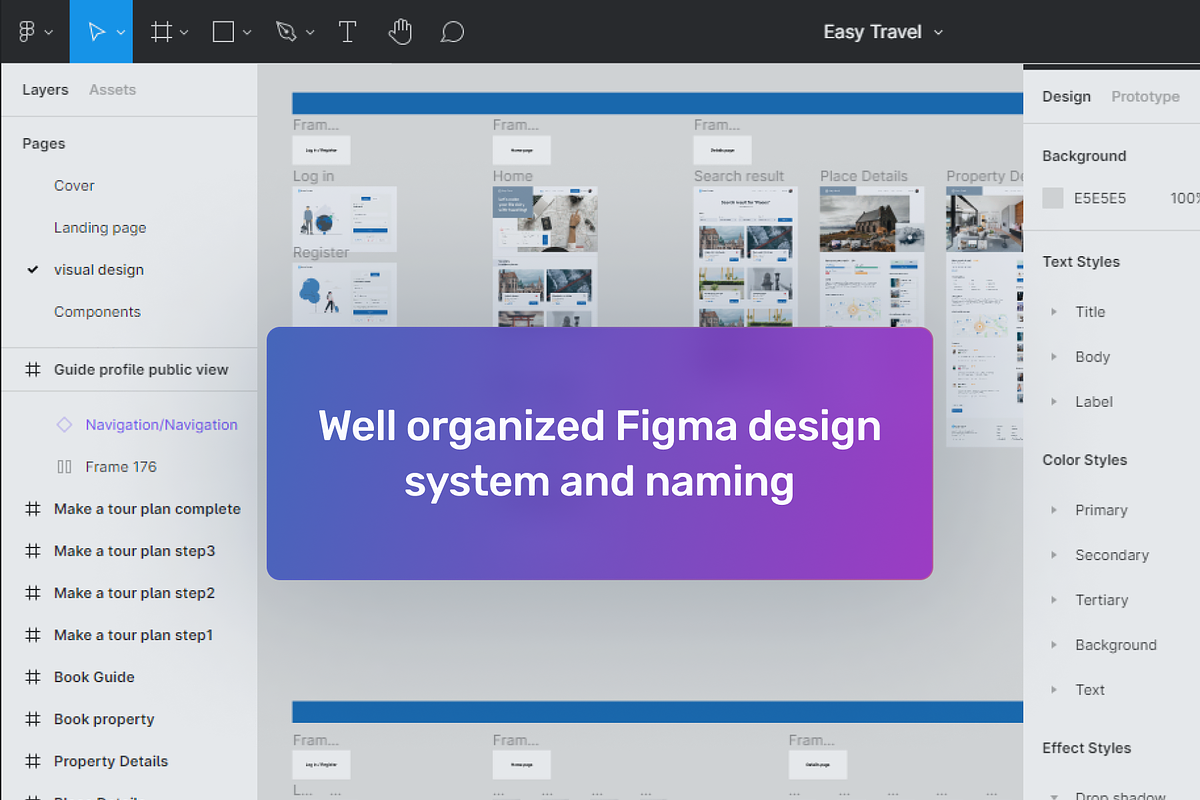Screen dimensions: 1200x800
Task: Select the Book property layer
Action: [104, 719]
